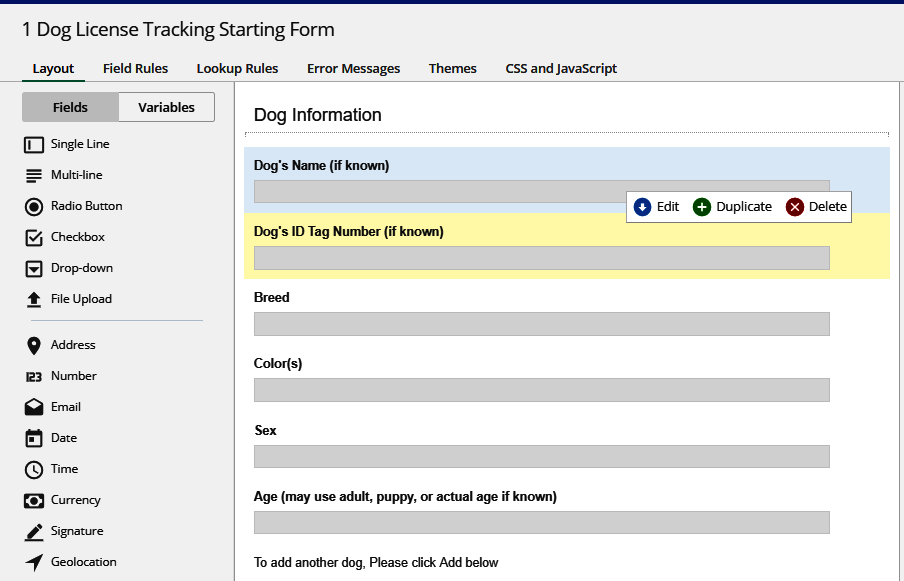The height and width of the screenshot is (581, 904).
Task: Click the File Upload field icon
Action: point(34,300)
